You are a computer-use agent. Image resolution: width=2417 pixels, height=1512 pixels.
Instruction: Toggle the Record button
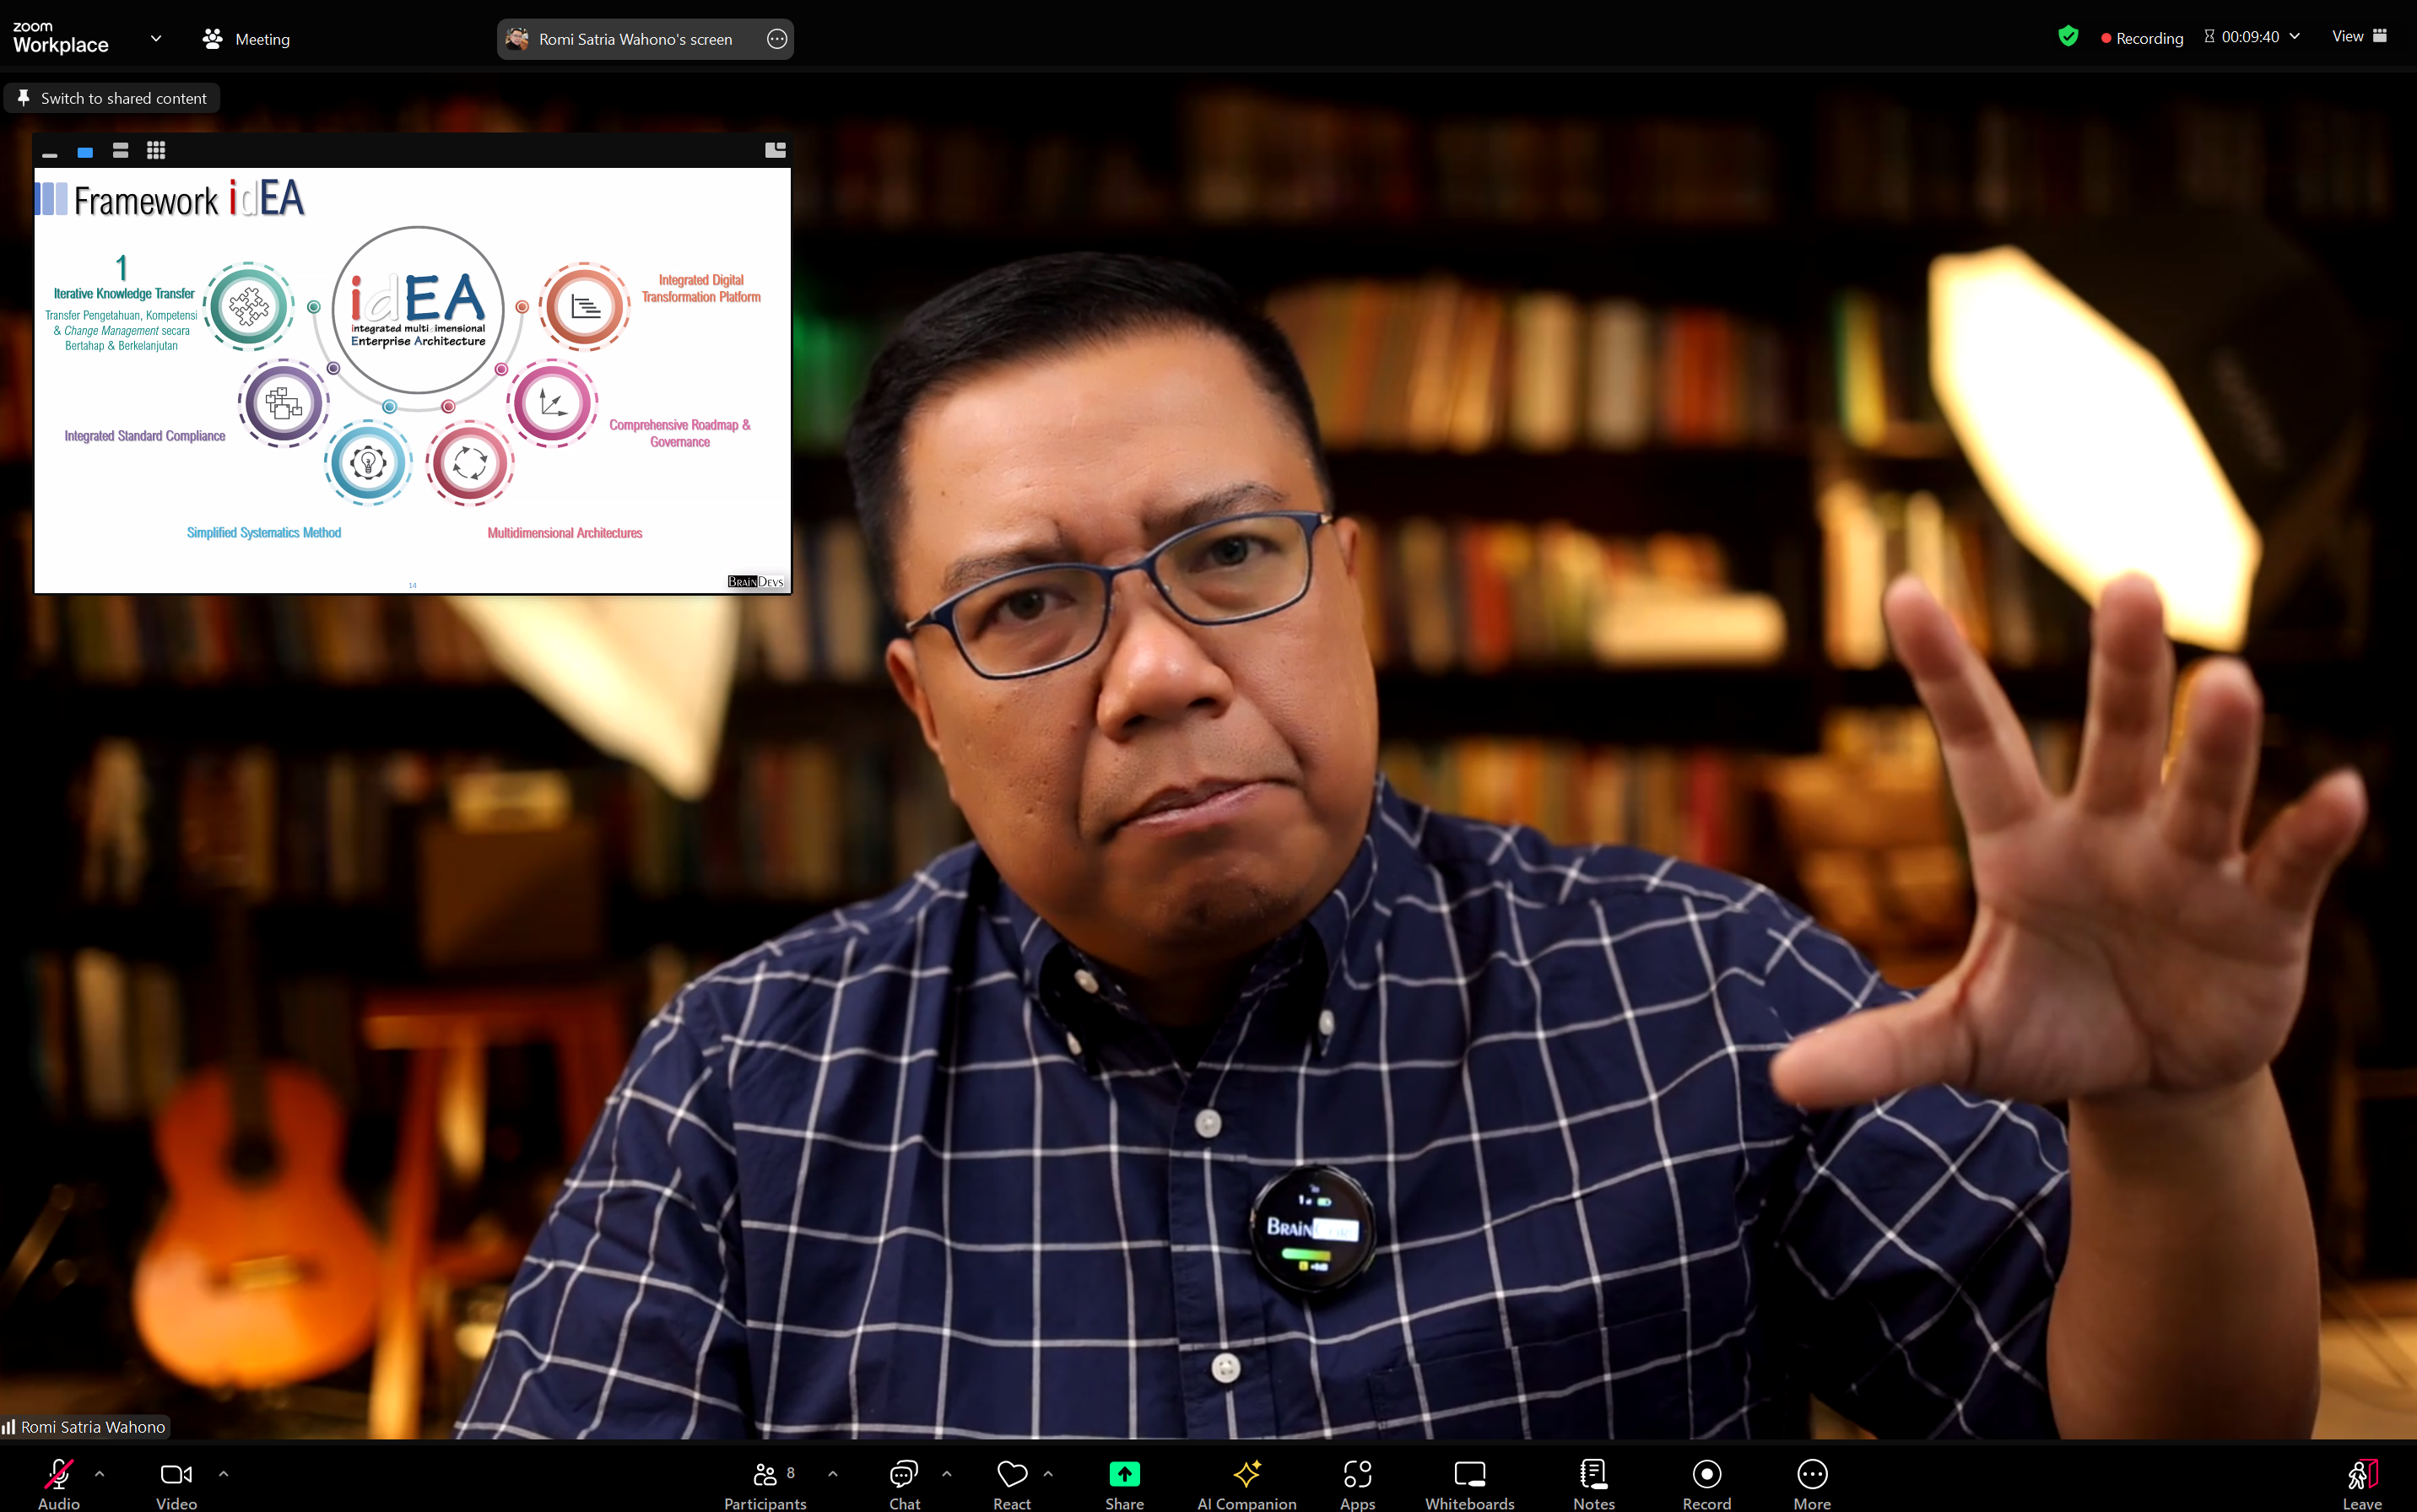(1706, 1483)
